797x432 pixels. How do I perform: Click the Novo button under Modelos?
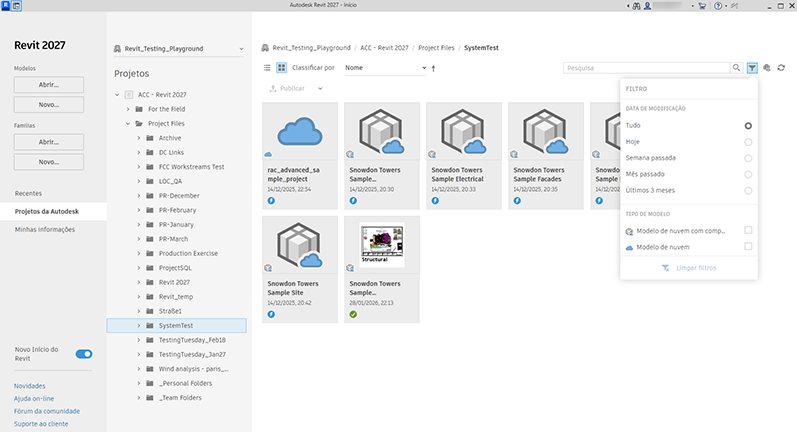click(49, 105)
